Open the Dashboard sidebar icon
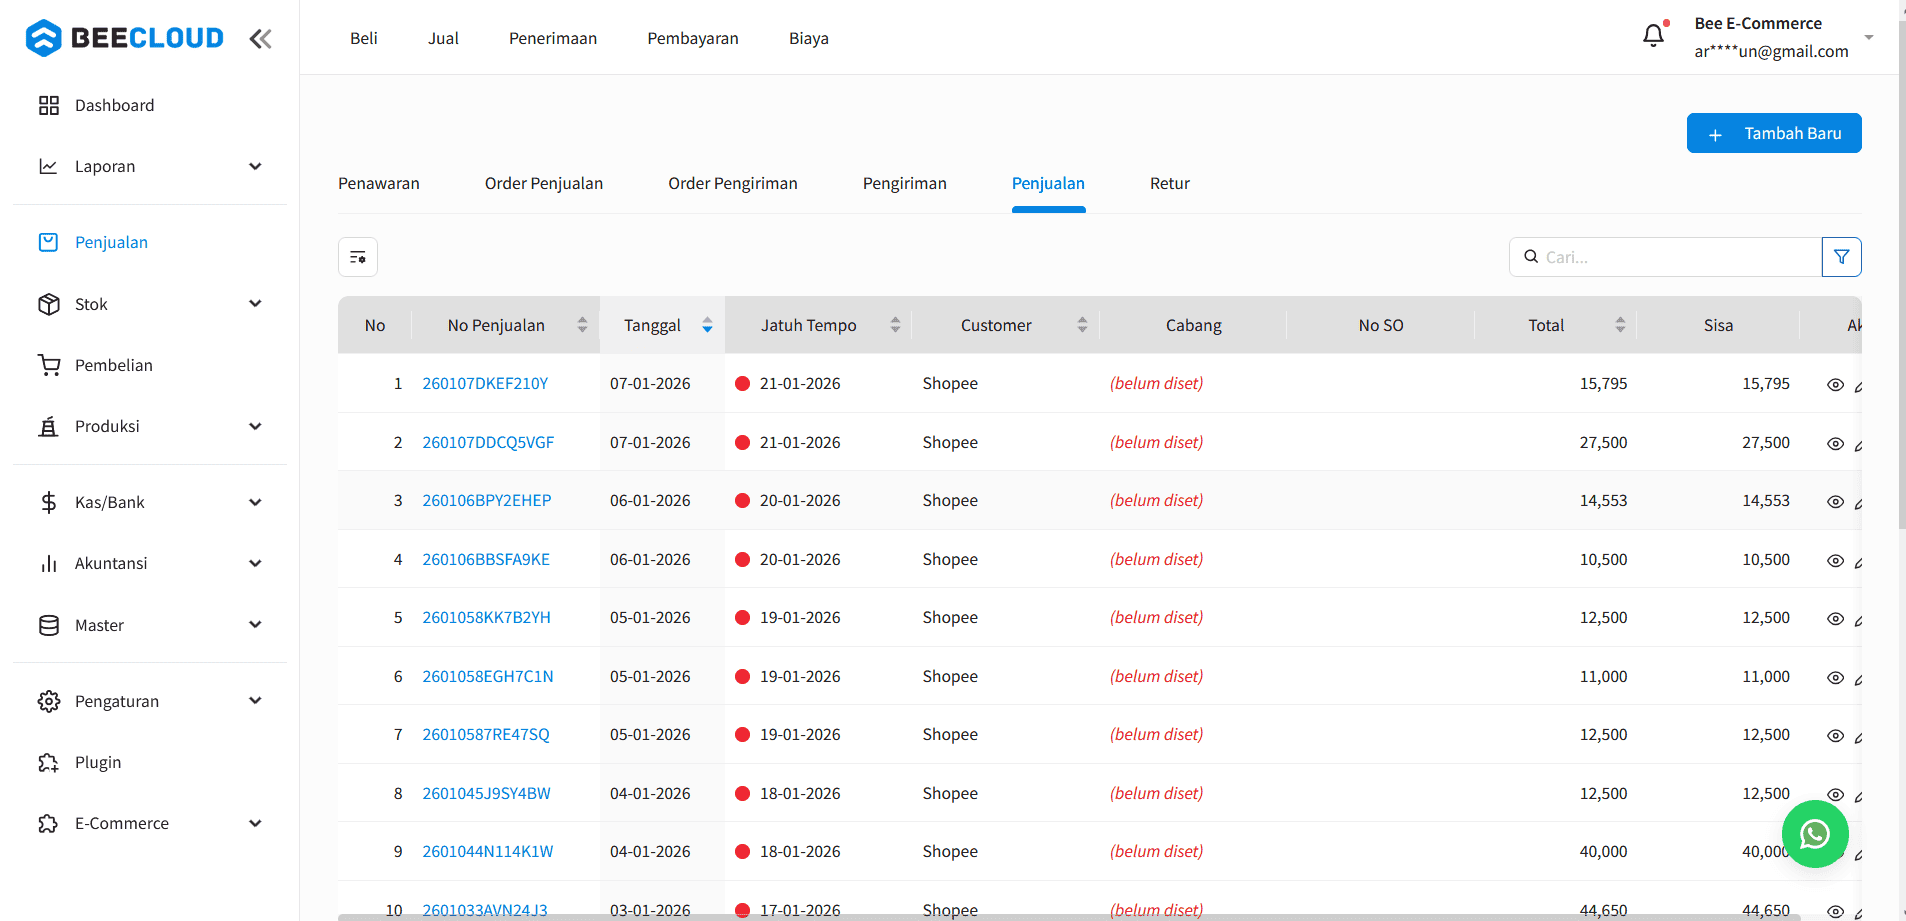 pos(49,105)
